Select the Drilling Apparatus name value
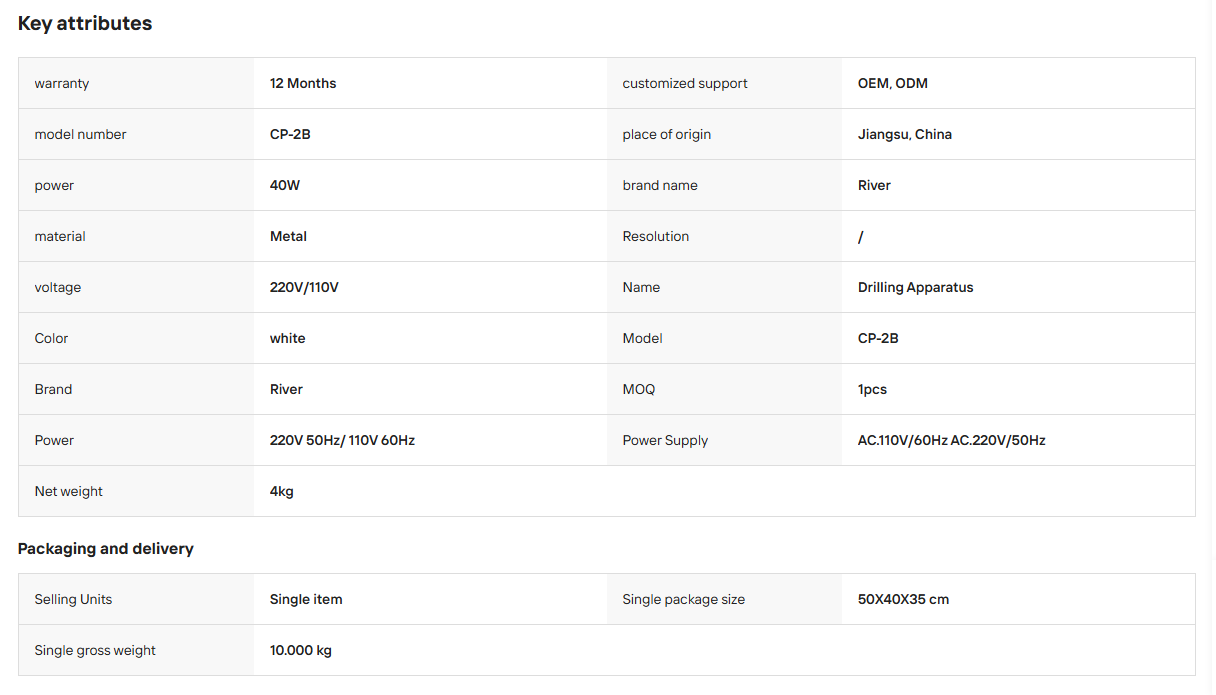This screenshot has width=1216, height=695. pyautogui.click(x=916, y=287)
